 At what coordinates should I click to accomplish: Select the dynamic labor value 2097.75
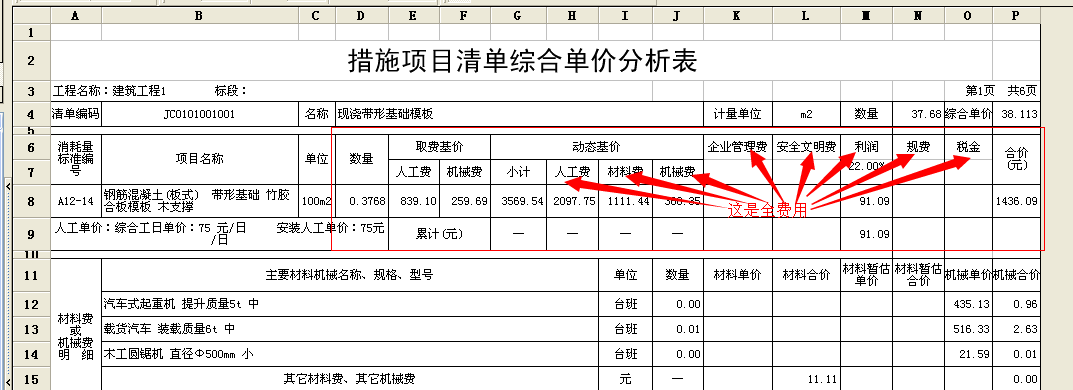[572, 201]
